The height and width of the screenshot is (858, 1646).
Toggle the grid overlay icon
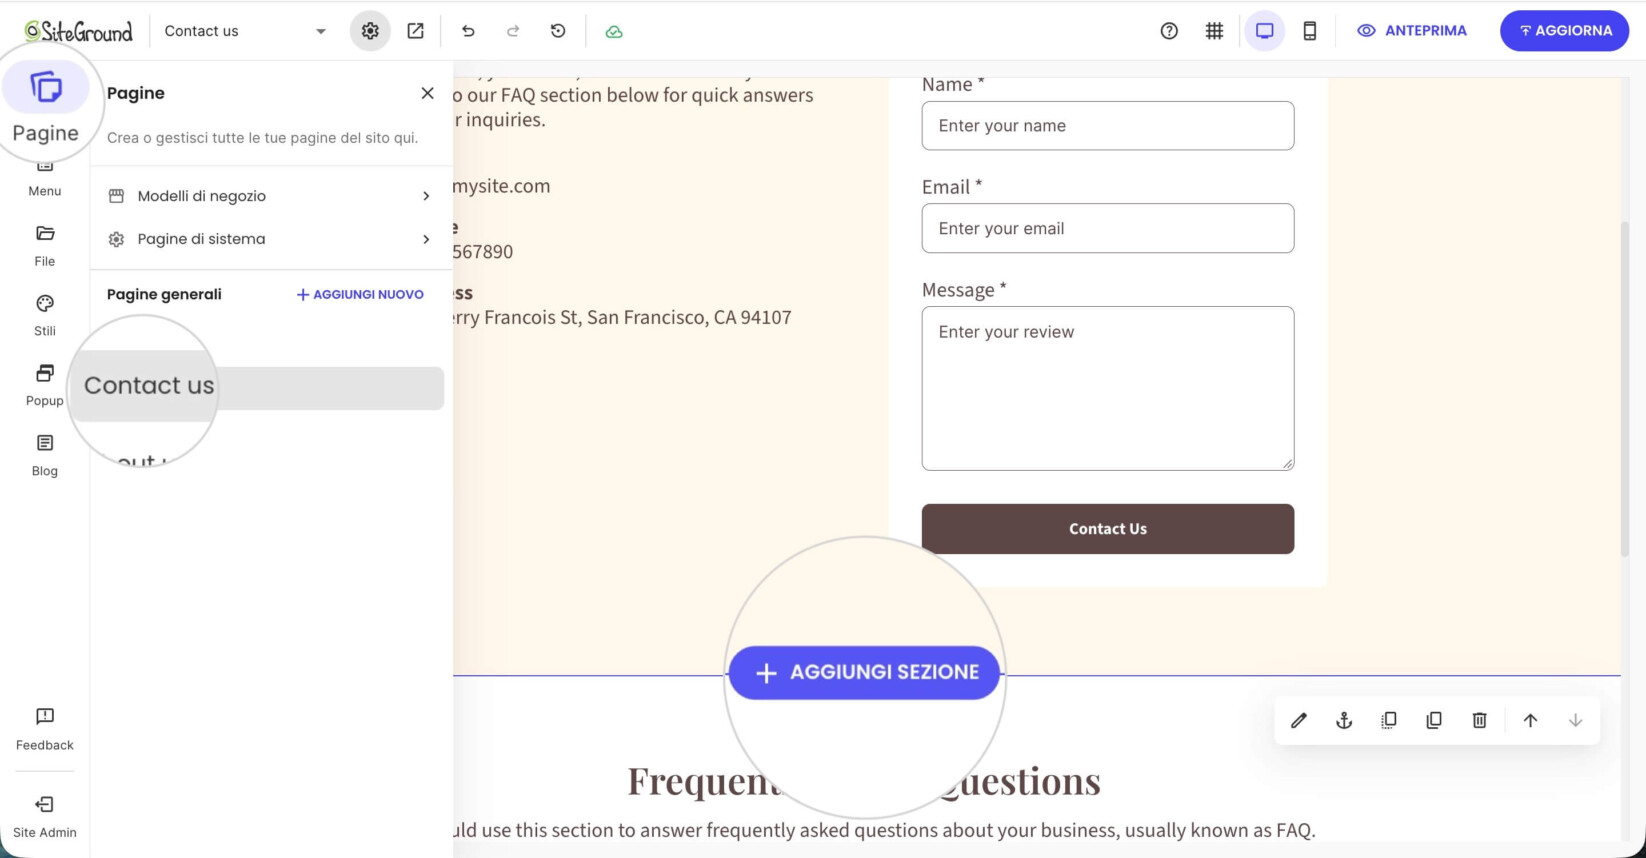(x=1214, y=31)
